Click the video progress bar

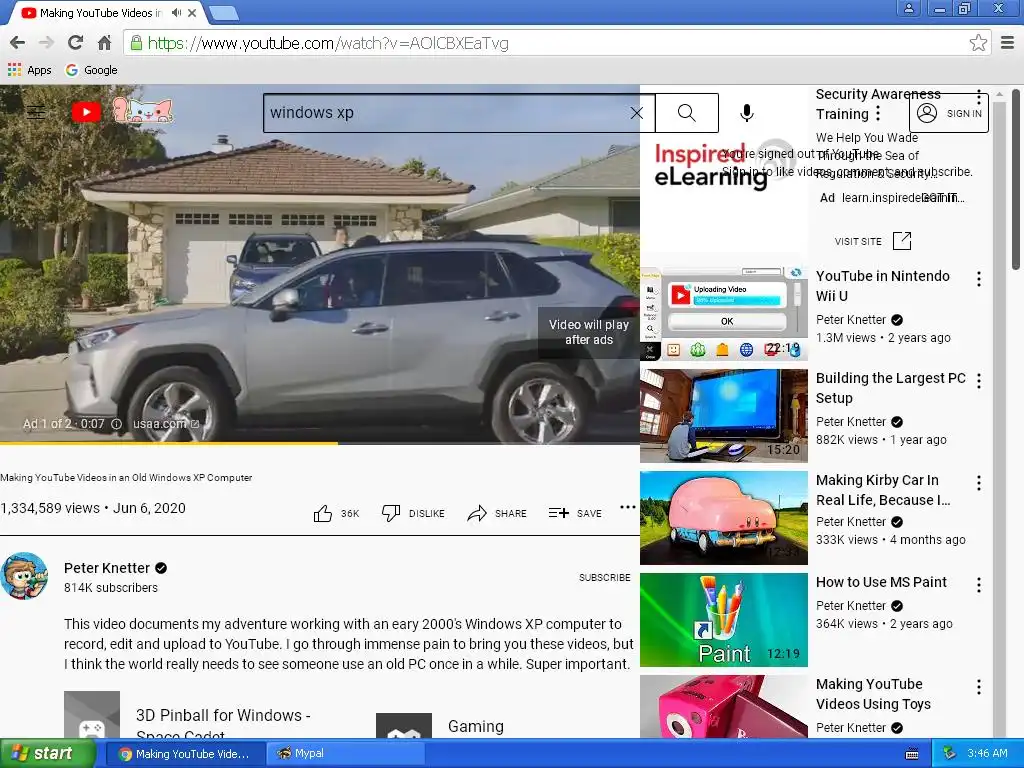320,443
